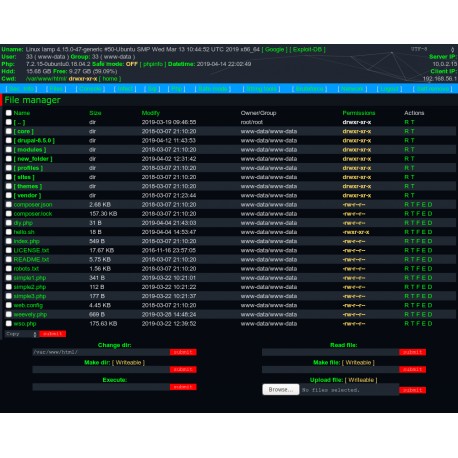This screenshot has height=458, width=458.
Task: Tick the select-all checkbox beside Name header
Action: click(x=9, y=113)
